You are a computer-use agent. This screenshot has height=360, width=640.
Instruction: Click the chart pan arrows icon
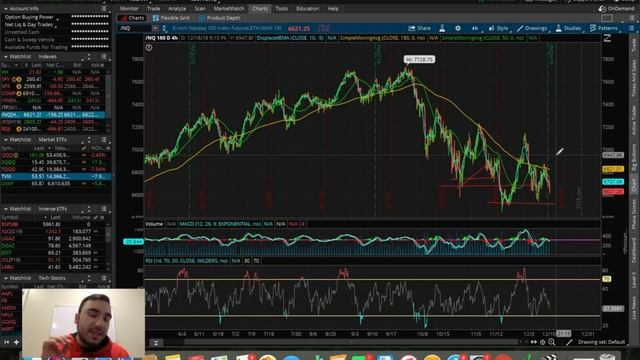[533, 342]
